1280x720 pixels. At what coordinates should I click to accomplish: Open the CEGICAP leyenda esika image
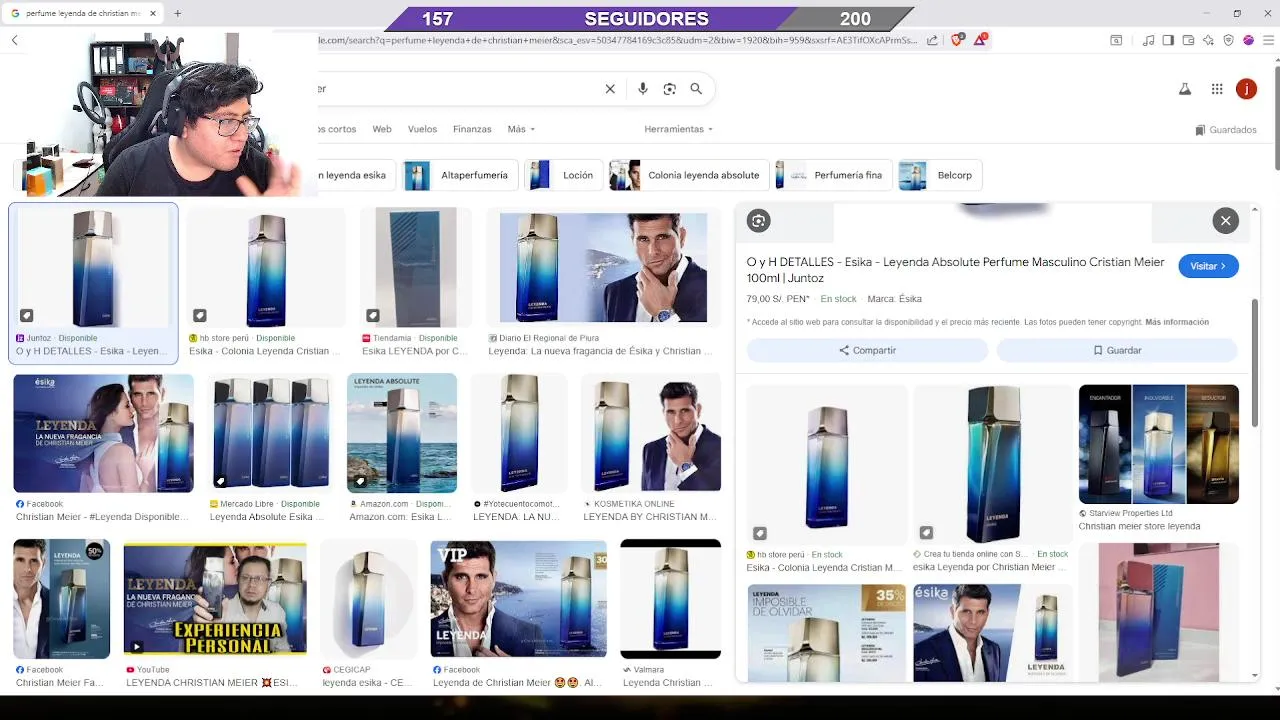tap(368, 599)
